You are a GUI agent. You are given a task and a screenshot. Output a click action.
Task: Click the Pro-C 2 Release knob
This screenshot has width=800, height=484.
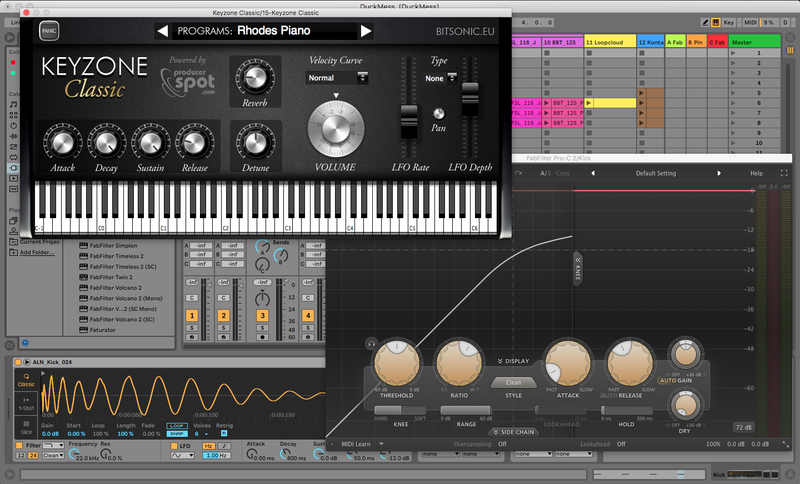[629, 363]
